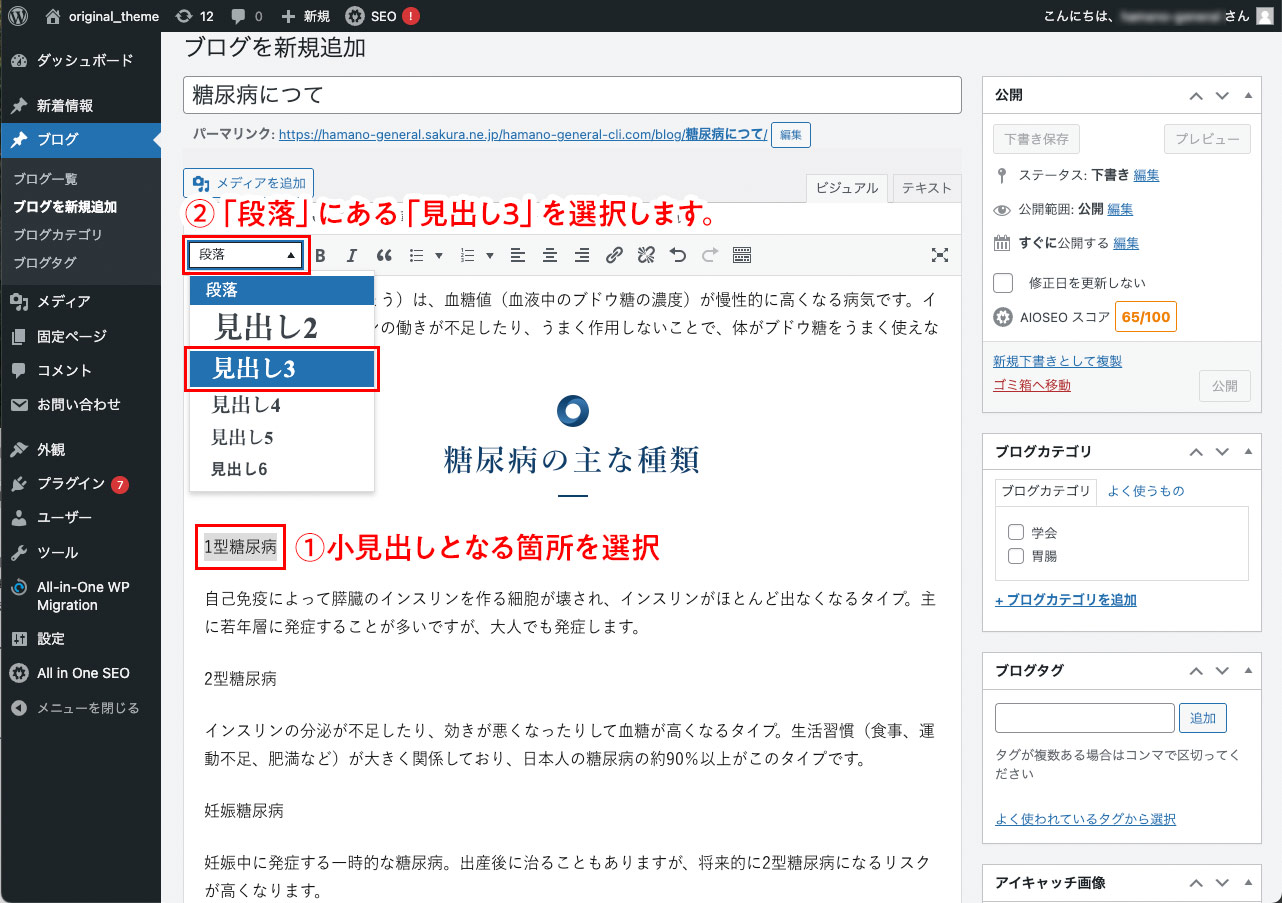Open the post permalink URL
Image resolution: width=1282 pixels, height=903 pixels.
523,134
